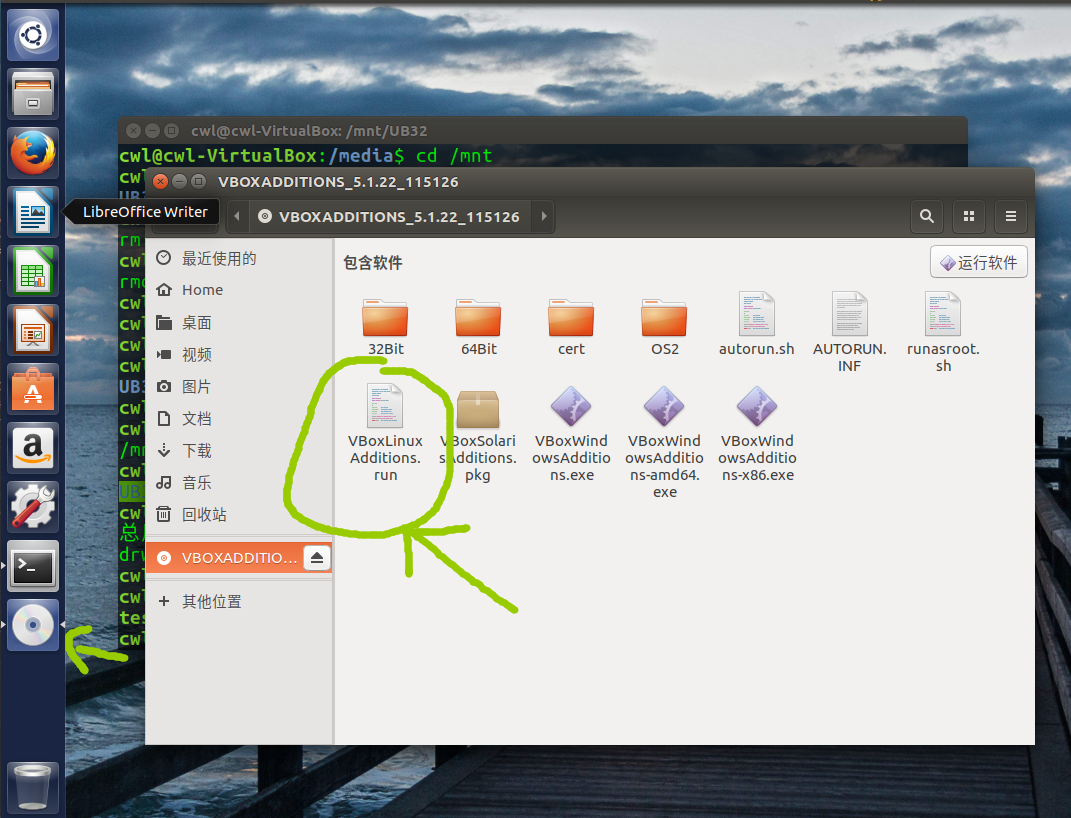Screen dimensions: 1071x818
Task: Open 音乐 Music in sidebar
Action: [x=239, y=483]
